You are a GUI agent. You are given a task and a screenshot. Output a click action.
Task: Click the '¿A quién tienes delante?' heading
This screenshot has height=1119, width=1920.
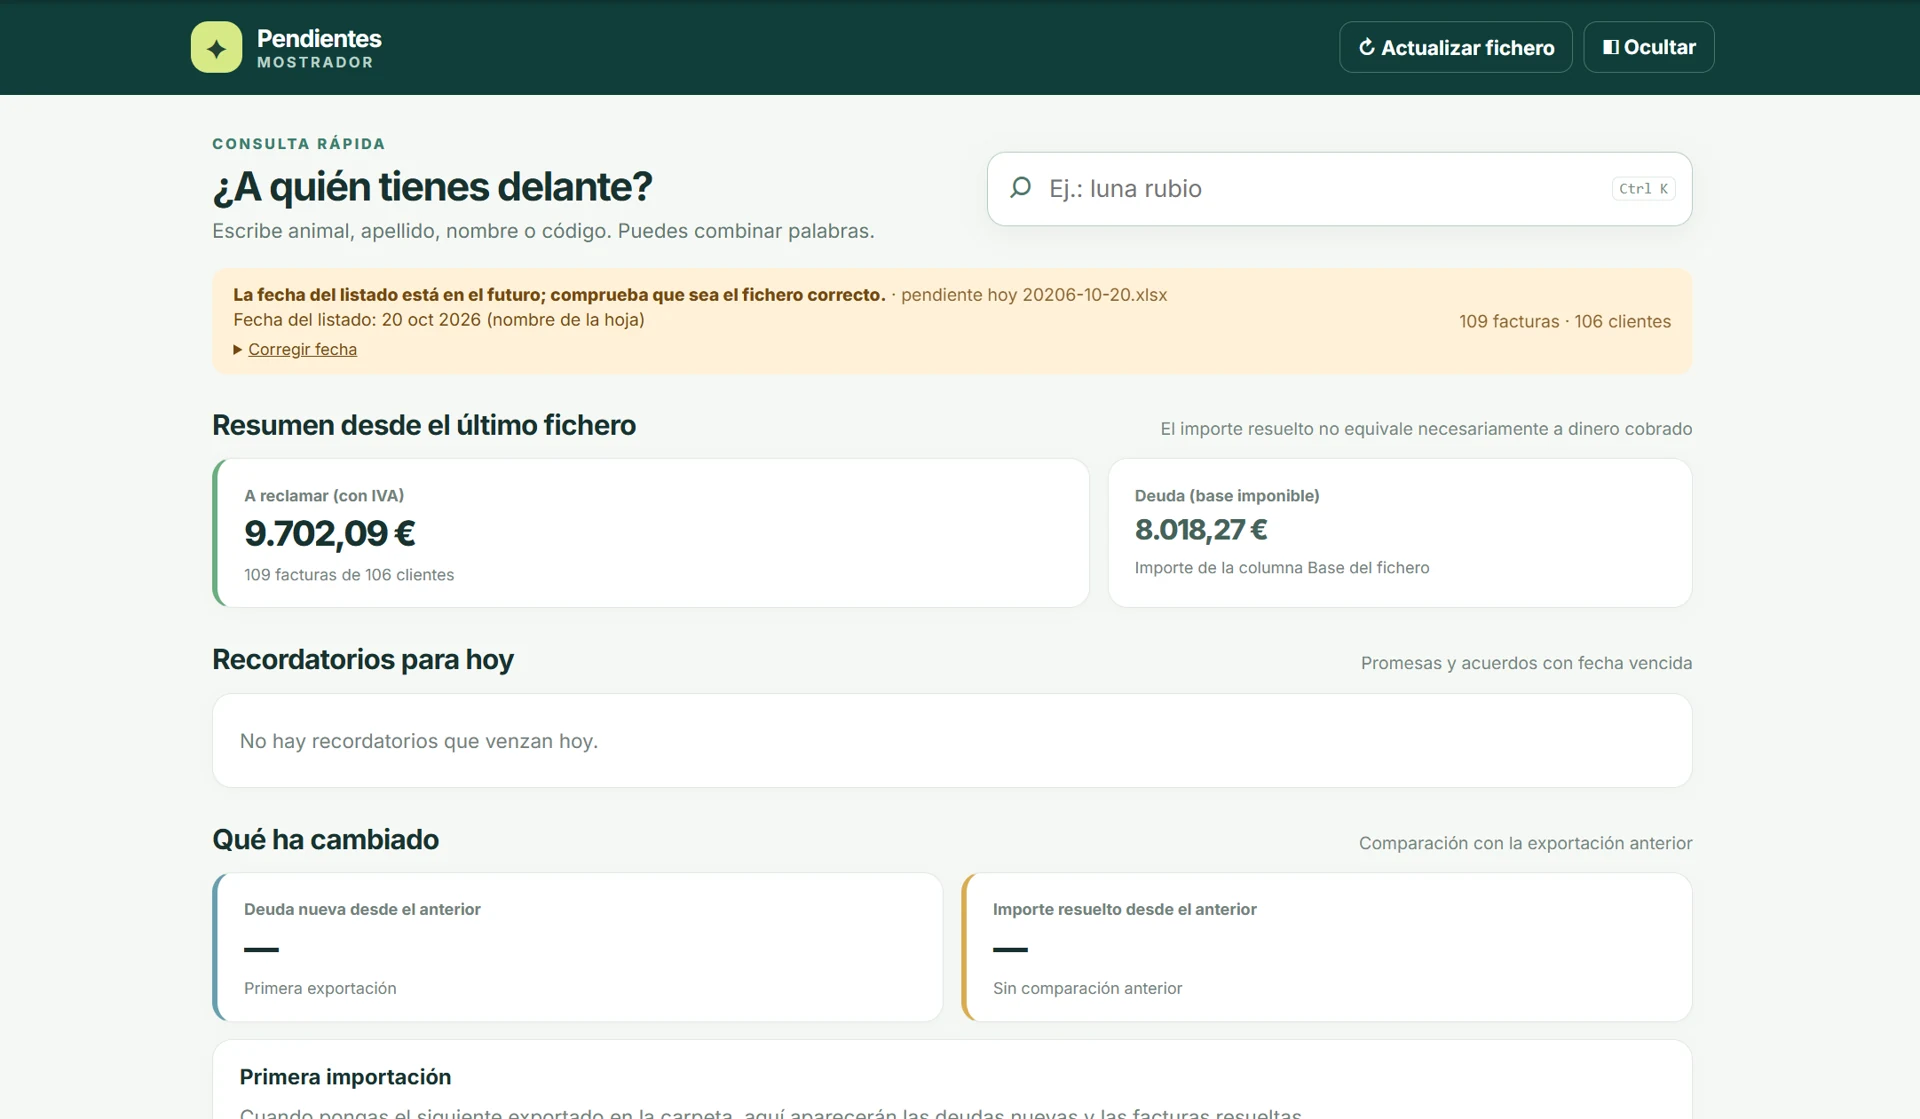click(432, 187)
